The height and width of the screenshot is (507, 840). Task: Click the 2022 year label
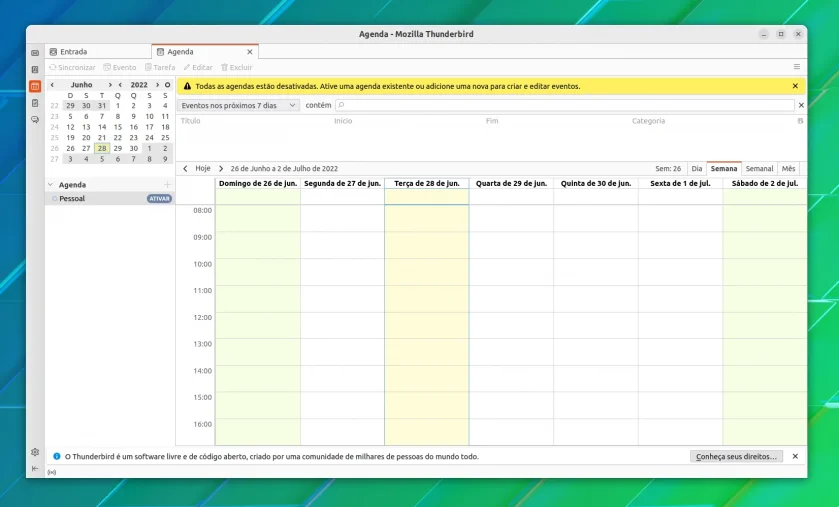tap(139, 85)
